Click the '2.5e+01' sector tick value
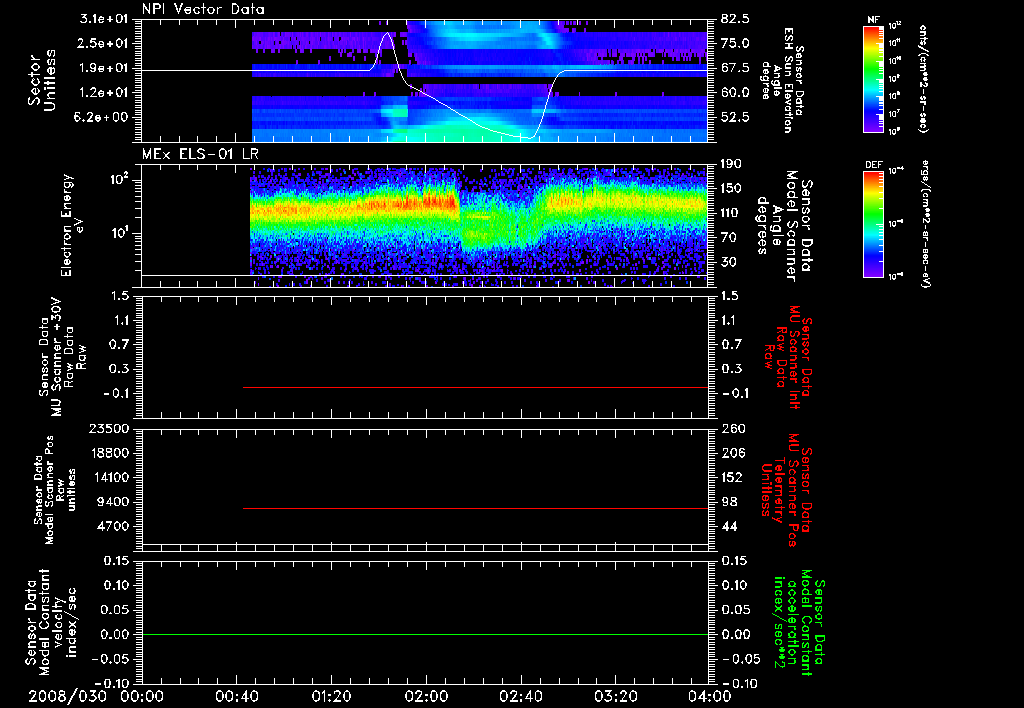The width and height of the screenshot is (1024, 708). [x=104, y=43]
